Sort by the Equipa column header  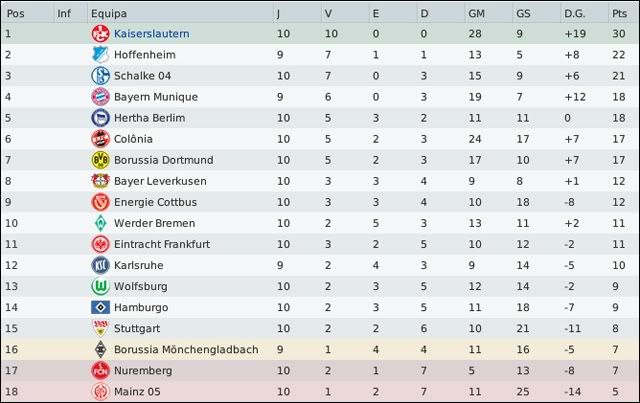pyautogui.click(x=106, y=13)
